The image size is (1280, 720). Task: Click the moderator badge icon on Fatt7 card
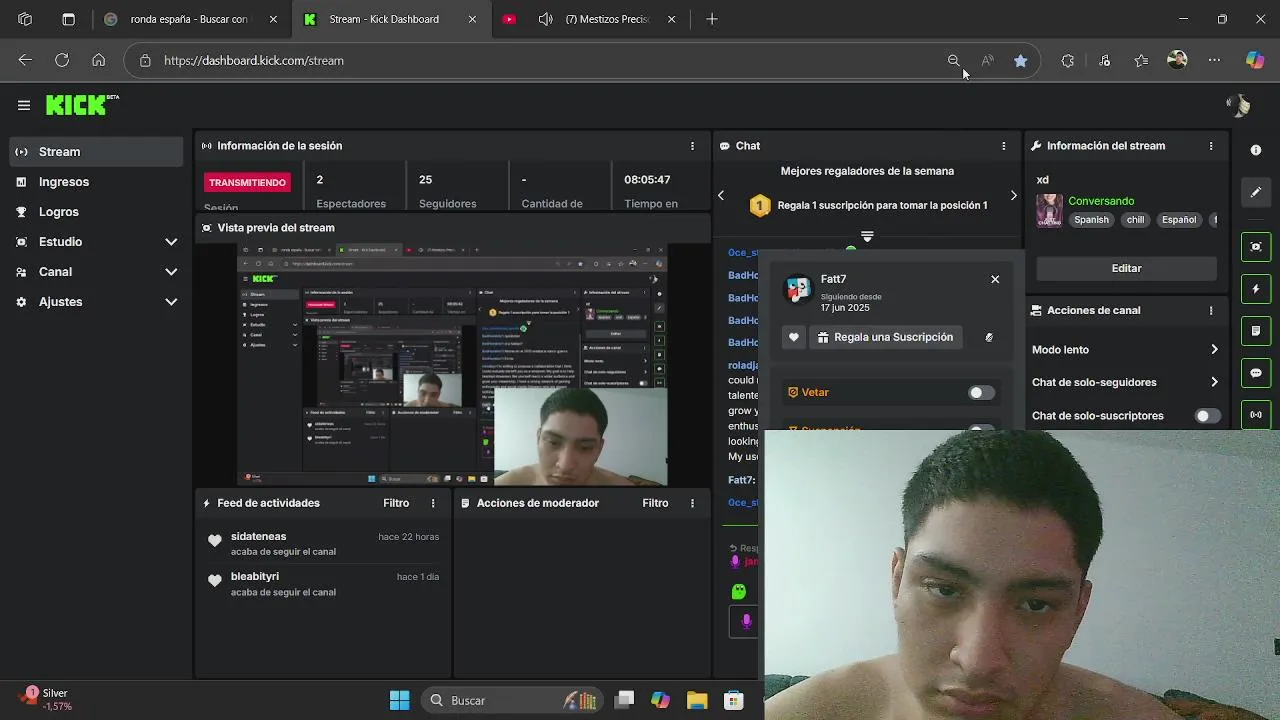[989, 337]
